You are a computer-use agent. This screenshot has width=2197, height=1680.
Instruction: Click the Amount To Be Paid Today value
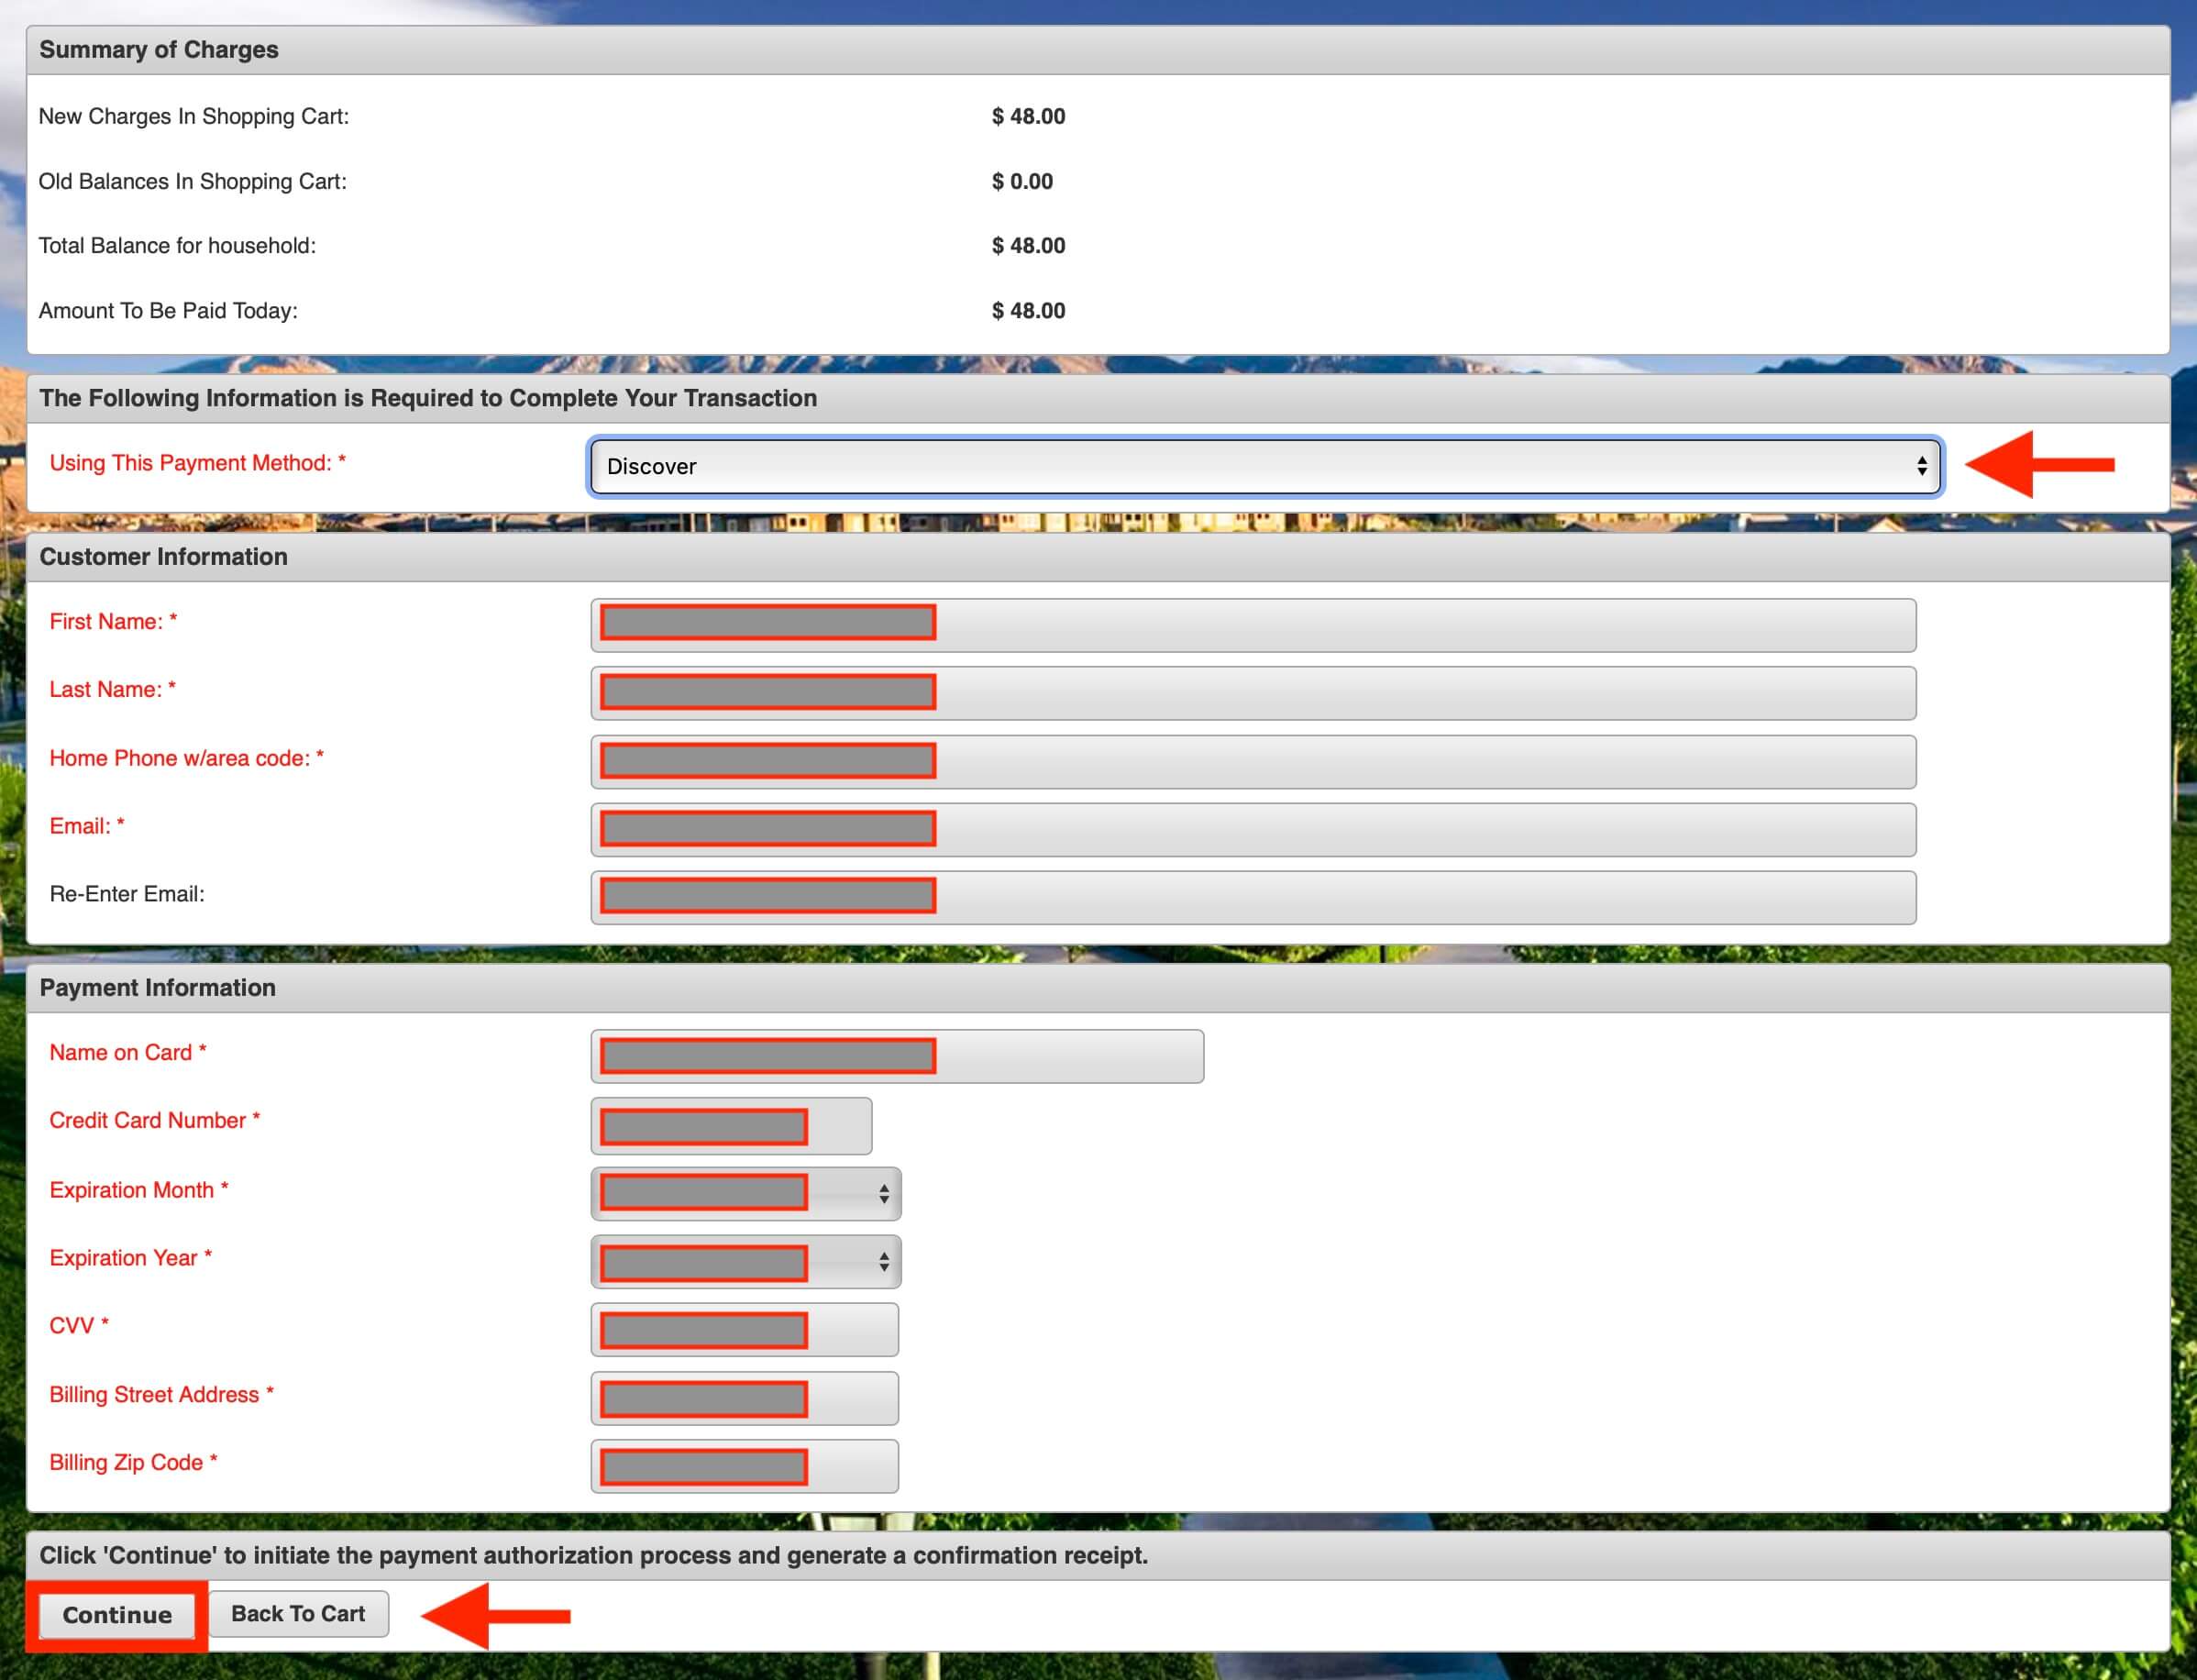tap(1028, 311)
